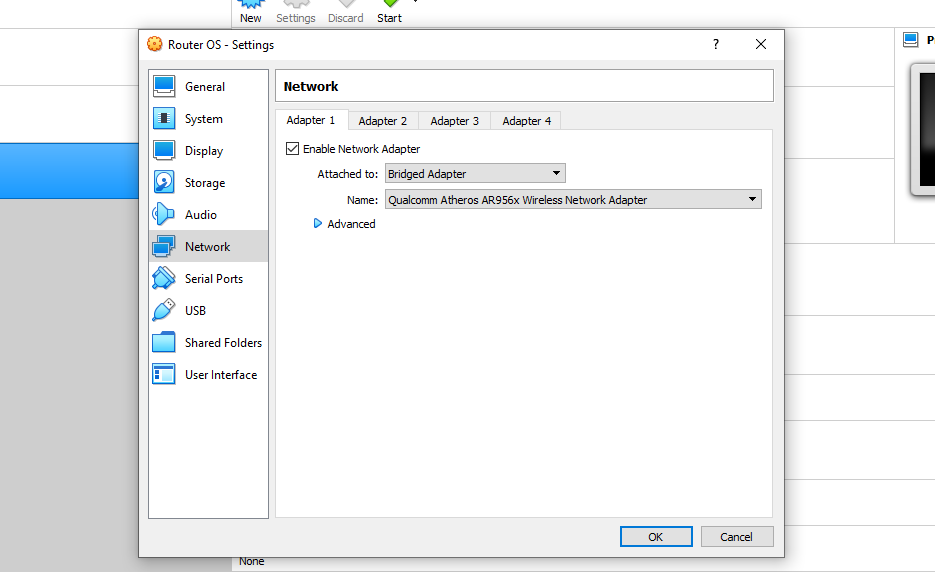
Task: Click the General category label
Action: point(205,86)
